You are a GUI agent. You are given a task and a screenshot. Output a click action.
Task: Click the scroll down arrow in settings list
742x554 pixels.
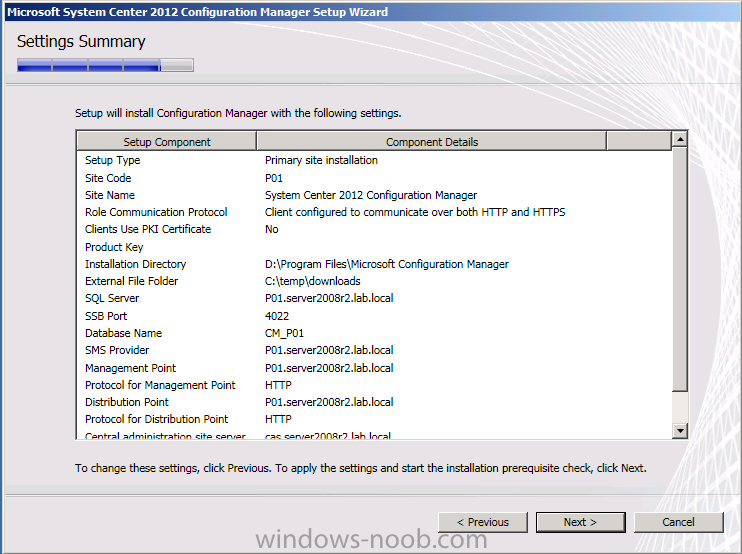680,431
